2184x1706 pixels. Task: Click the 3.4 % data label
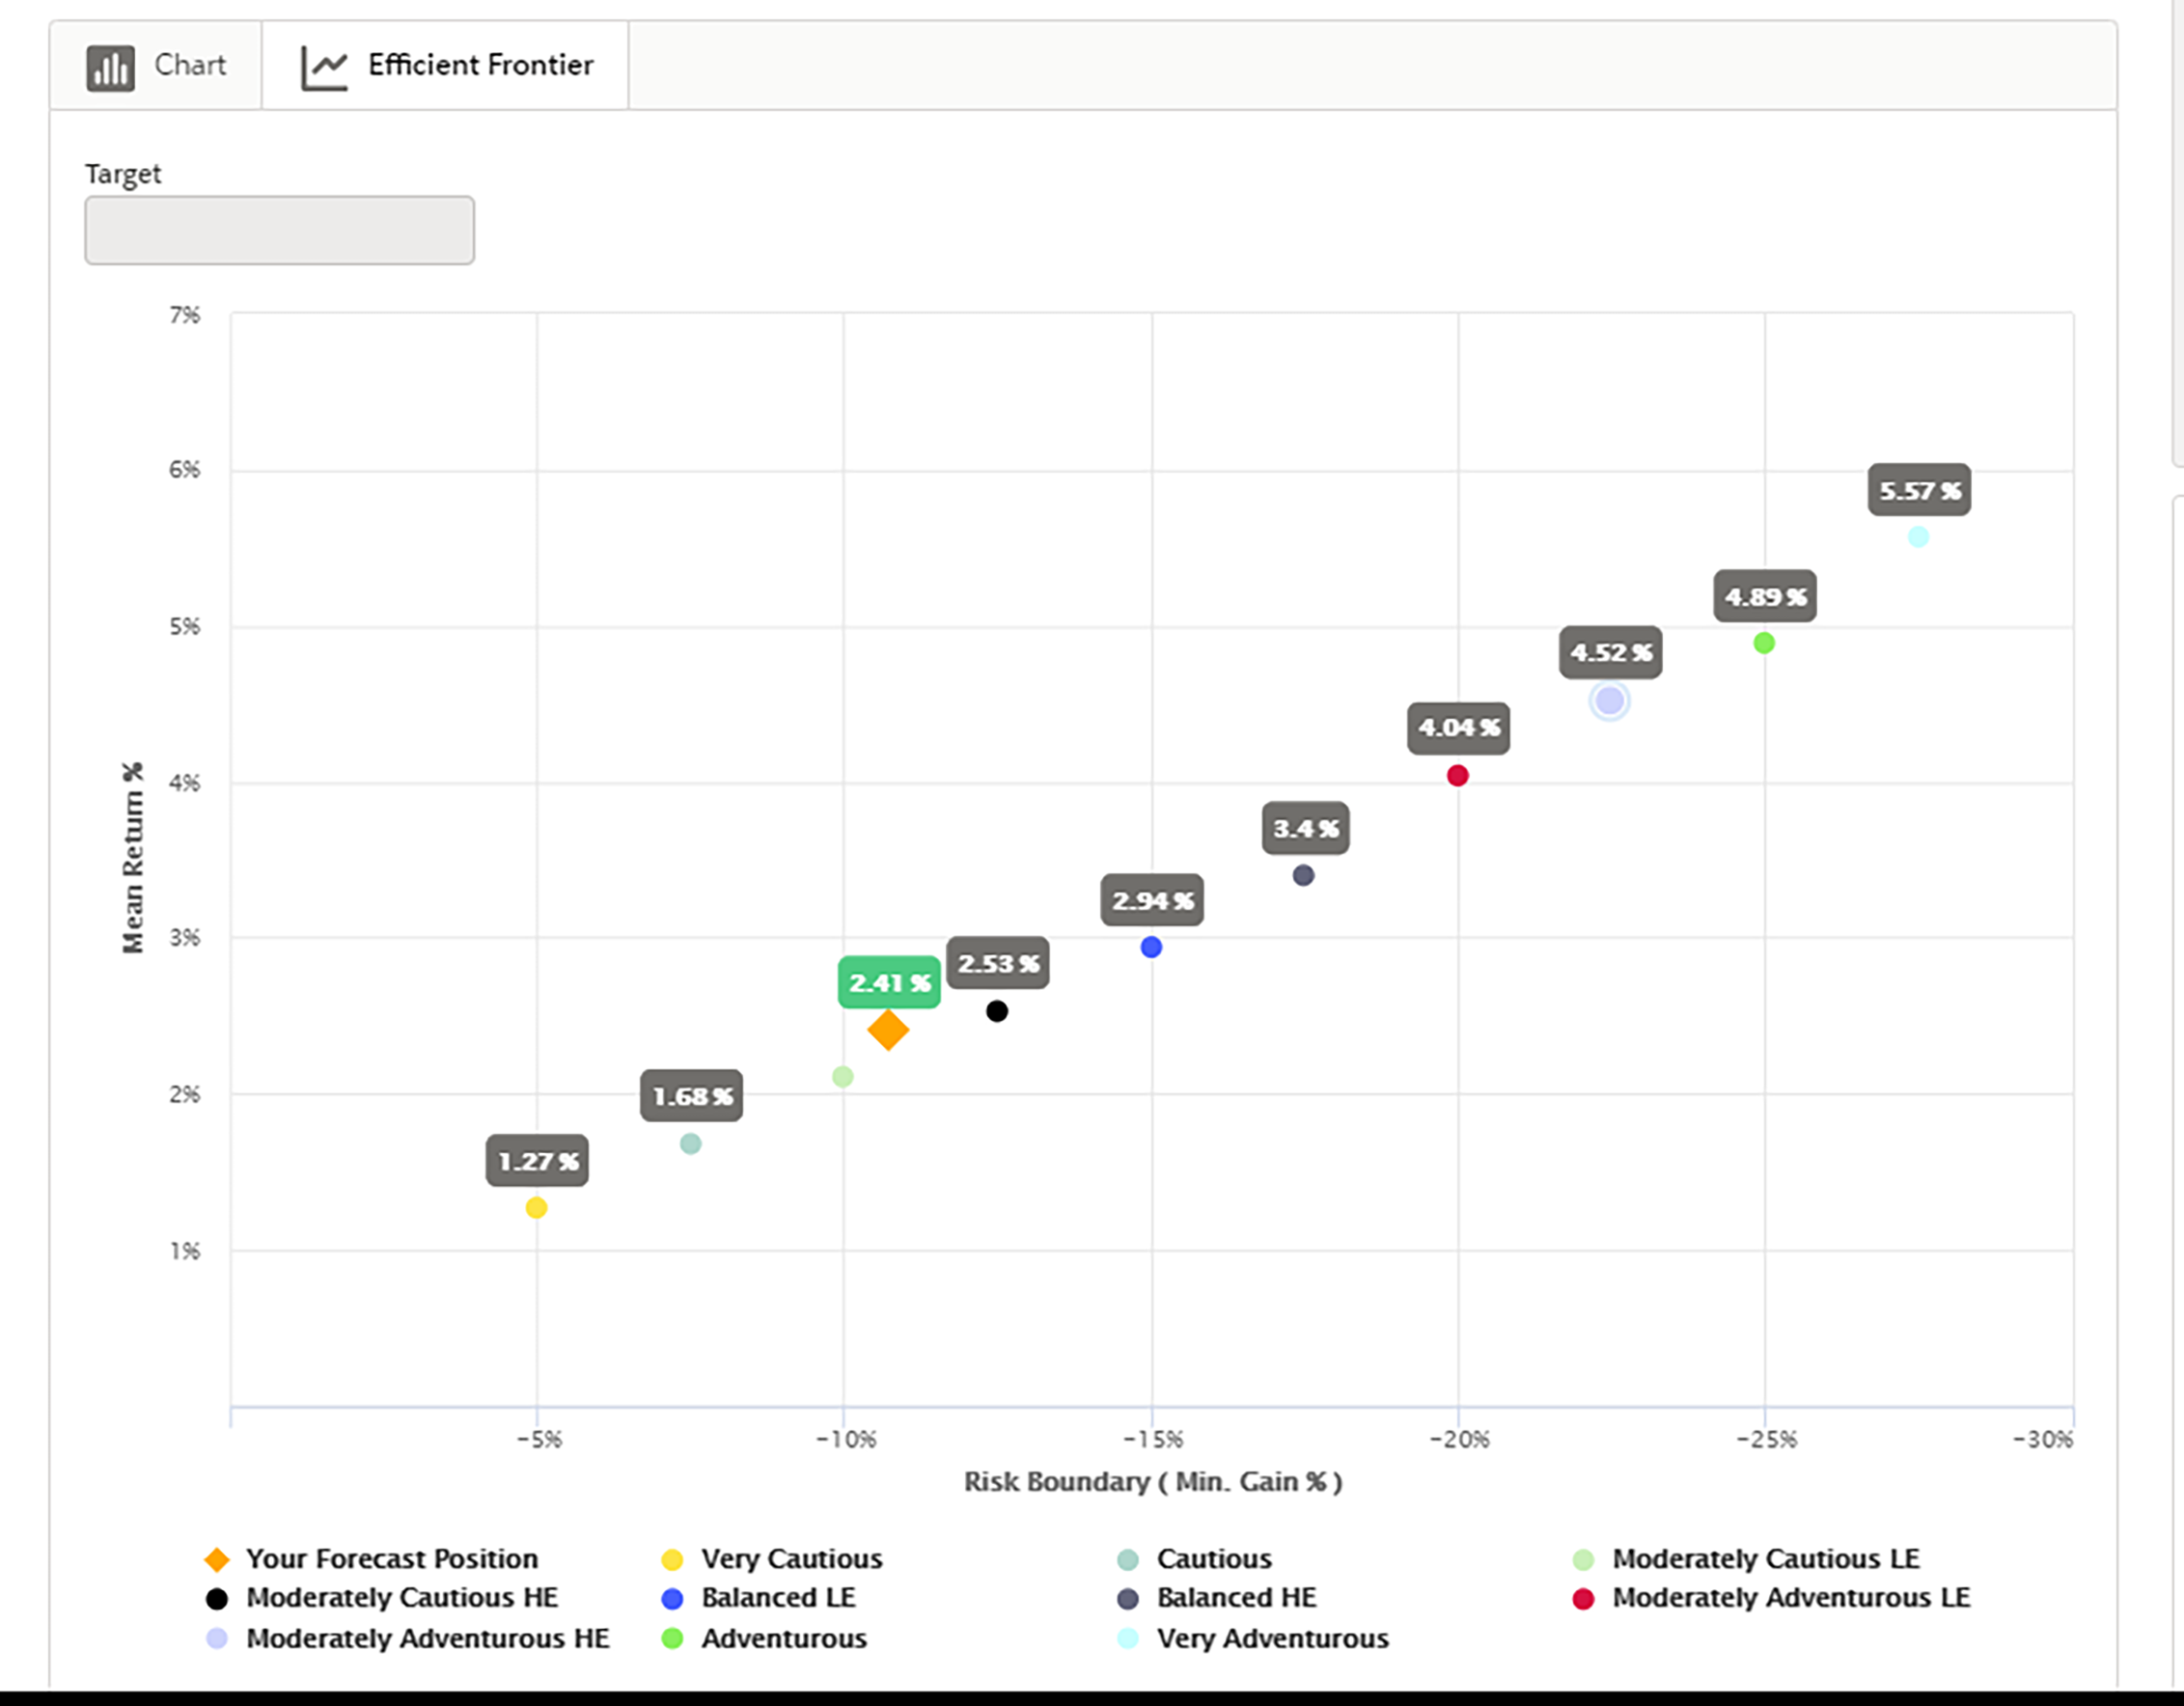tap(1305, 828)
